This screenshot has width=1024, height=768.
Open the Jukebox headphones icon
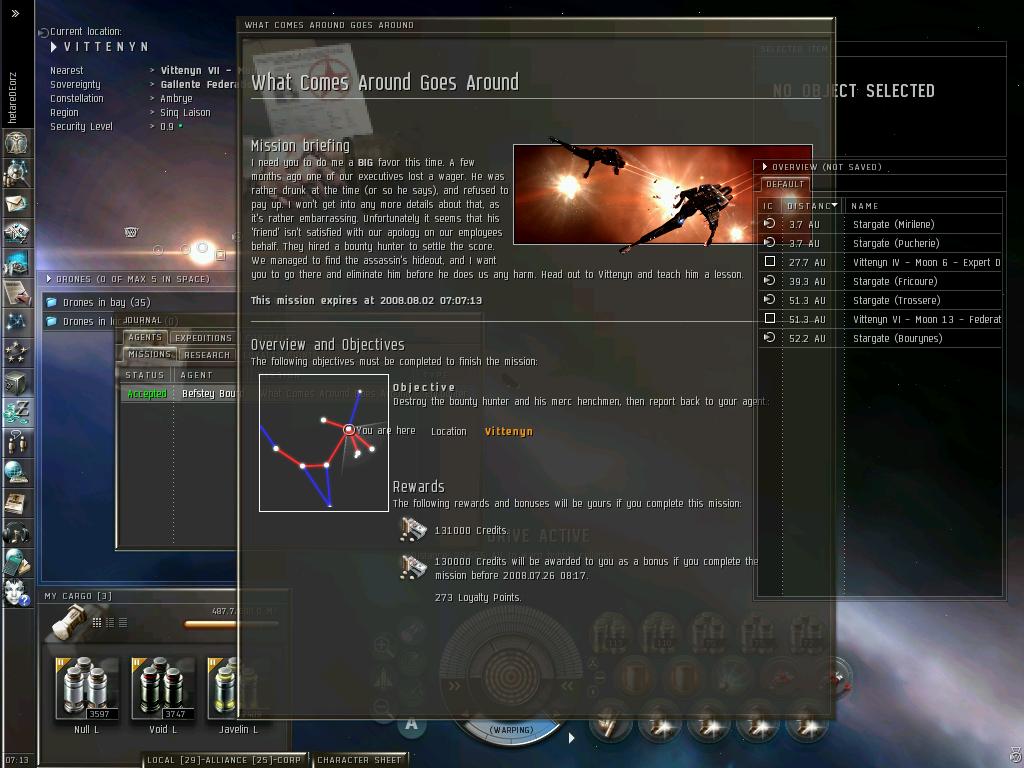pyautogui.click(x=16, y=533)
